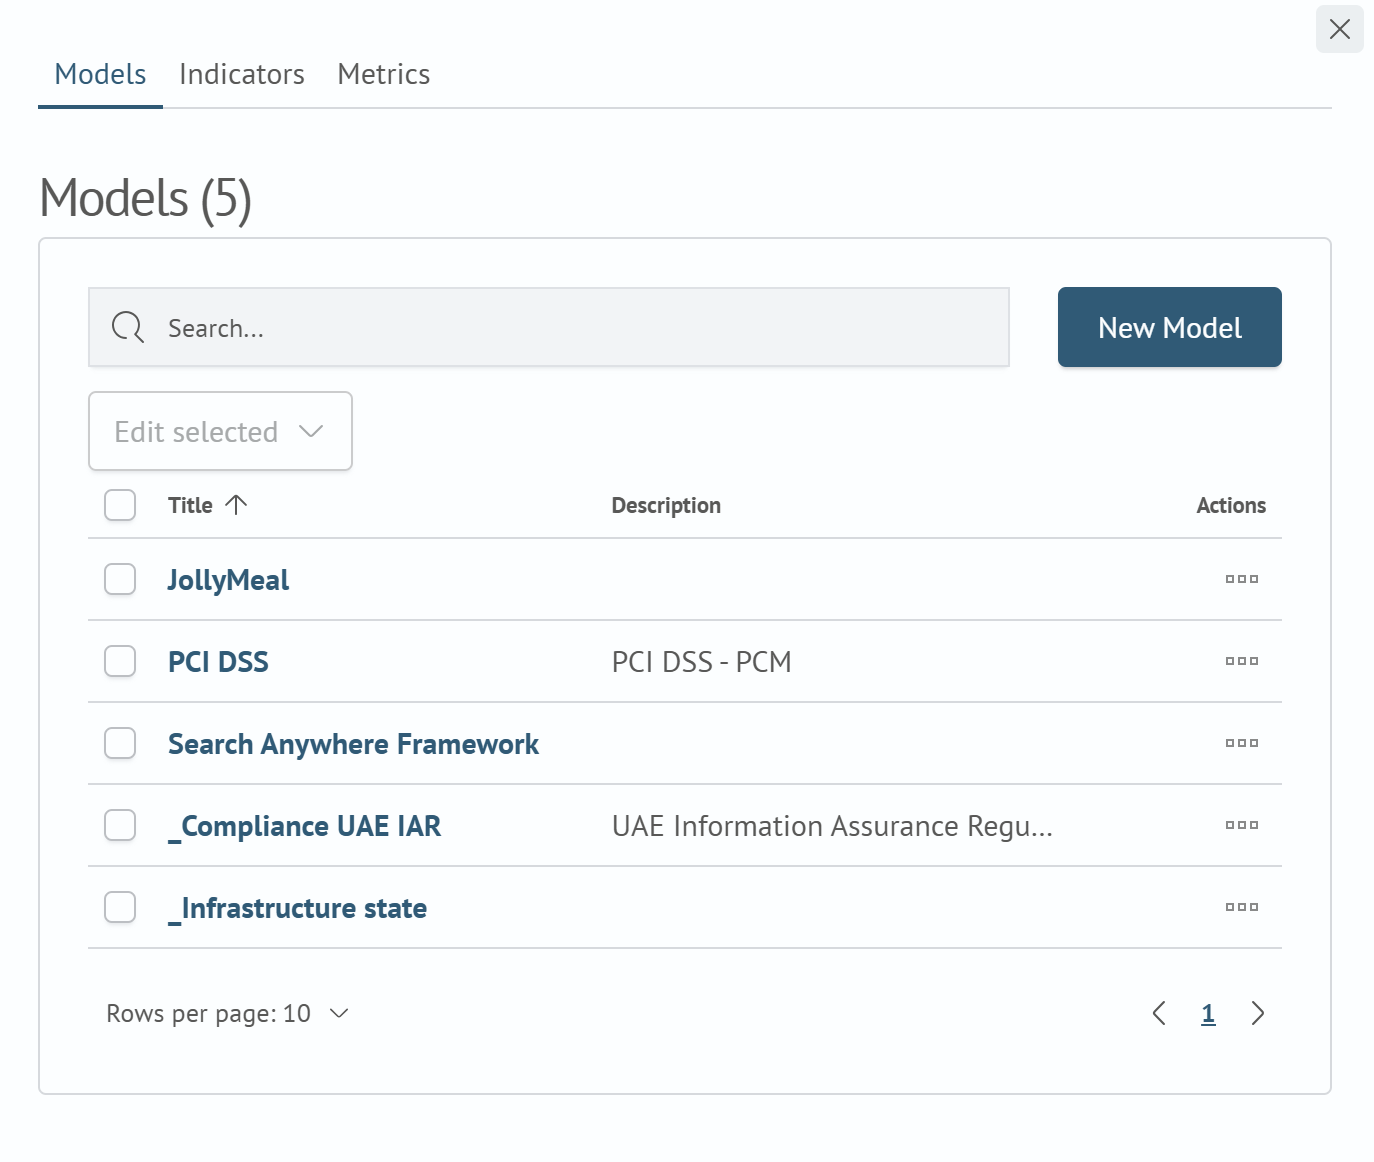Expand the Edit selected dropdown
Viewport: 1374px width, 1162px height.
pyautogui.click(x=220, y=431)
